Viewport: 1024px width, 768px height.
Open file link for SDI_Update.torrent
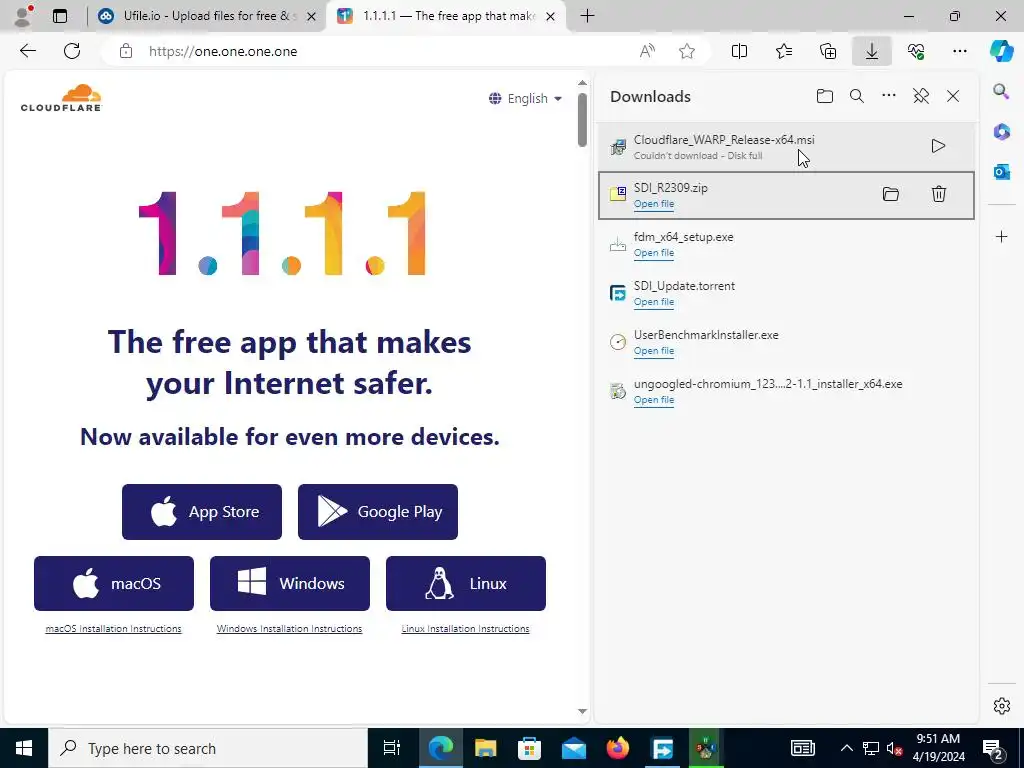(654, 302)
